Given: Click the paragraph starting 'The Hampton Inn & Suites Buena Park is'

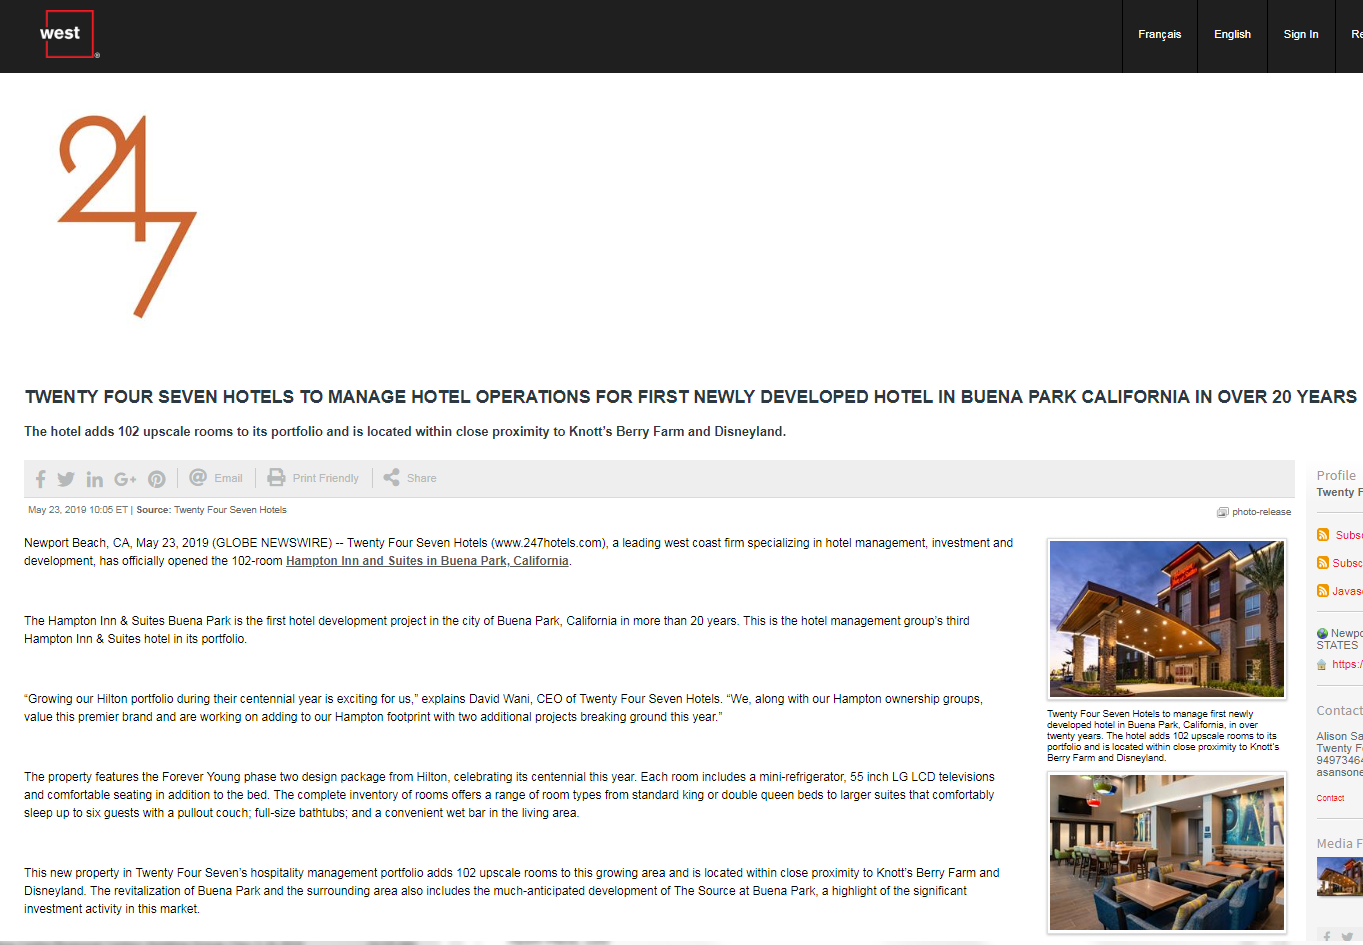Looking at the screenshot, I should tap(497, 630).
